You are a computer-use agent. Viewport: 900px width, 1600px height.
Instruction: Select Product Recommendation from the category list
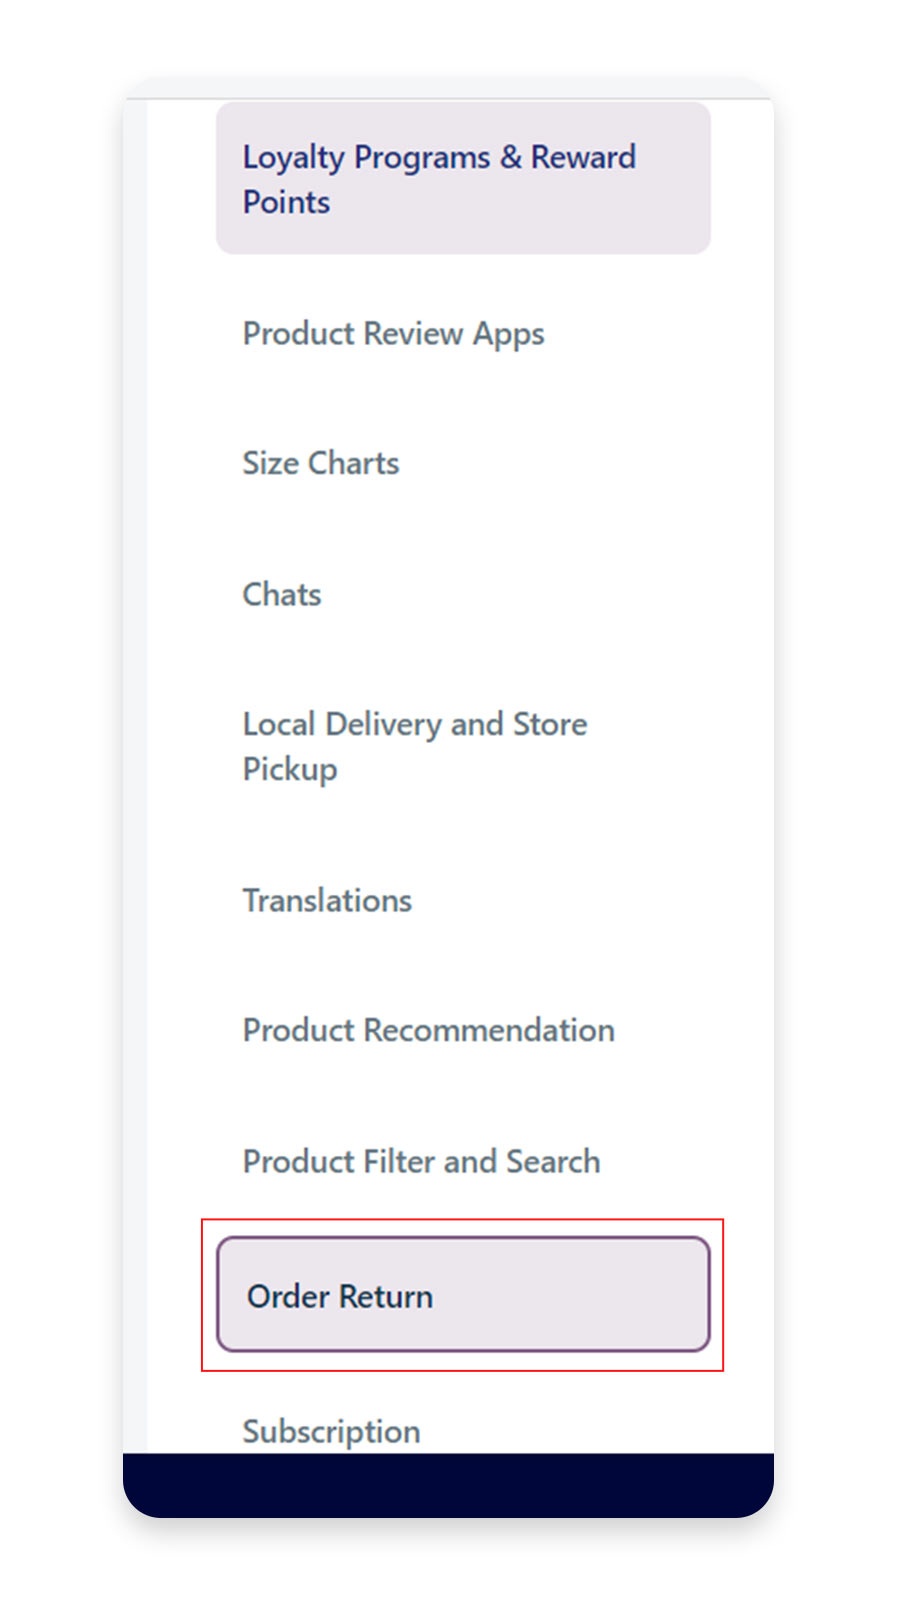pyautogui.click(x=428, y=1030)
